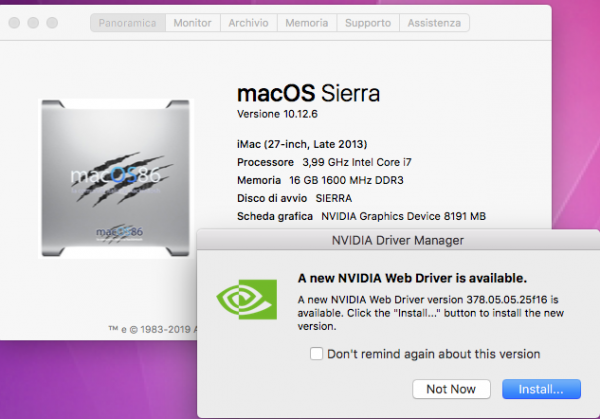Select the Archivio tab
The width and height of the screenshot is (600, 419).
(x=248, y=23)
